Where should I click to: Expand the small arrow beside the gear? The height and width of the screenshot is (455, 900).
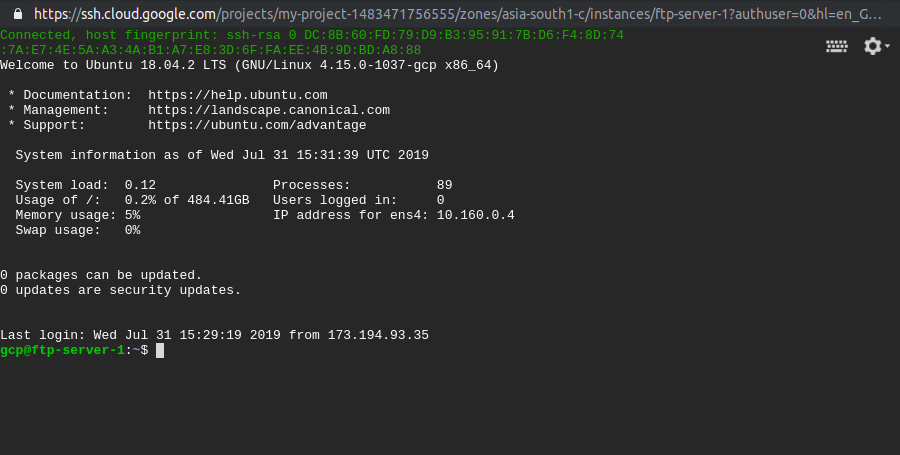887,45
